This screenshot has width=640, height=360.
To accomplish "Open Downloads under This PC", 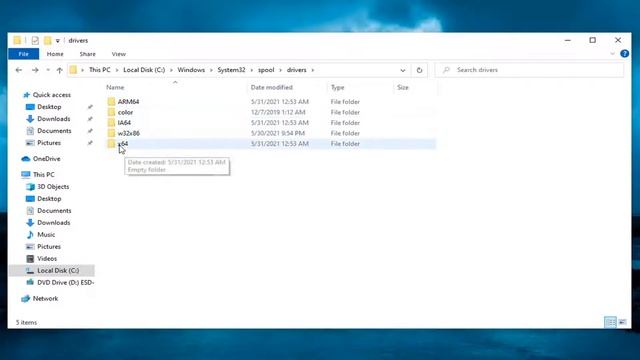I will click(53, 223).
